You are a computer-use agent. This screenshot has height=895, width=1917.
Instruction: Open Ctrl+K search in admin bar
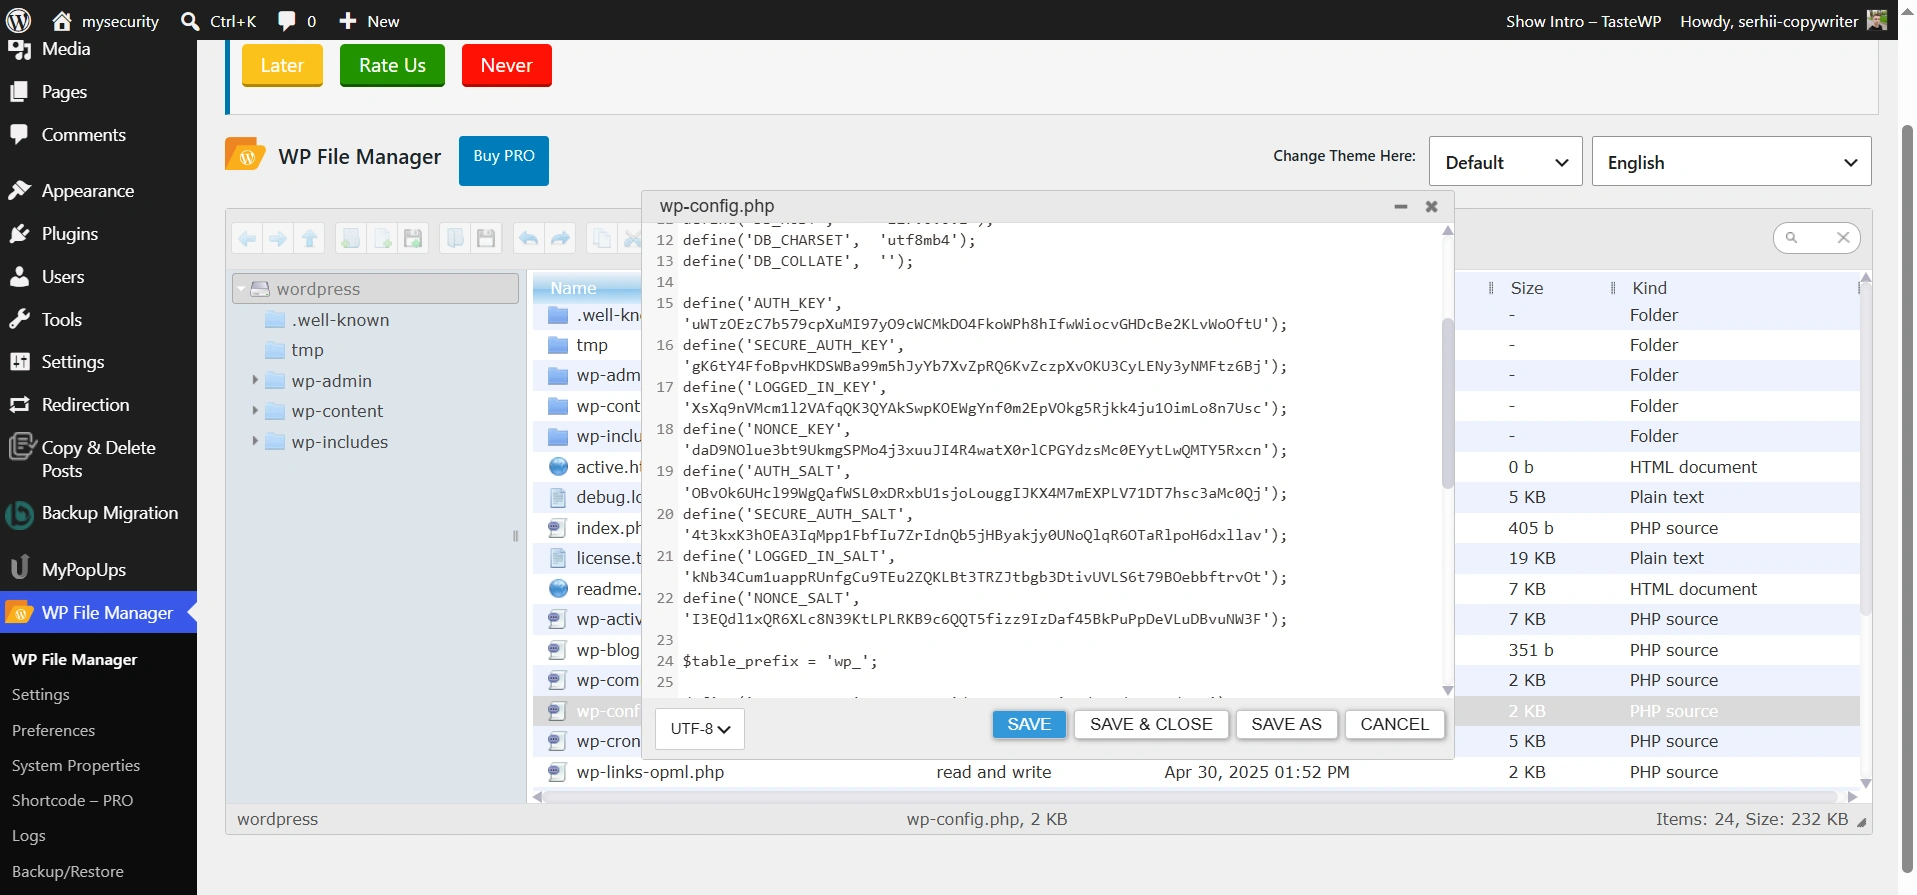tap(219, 21)
